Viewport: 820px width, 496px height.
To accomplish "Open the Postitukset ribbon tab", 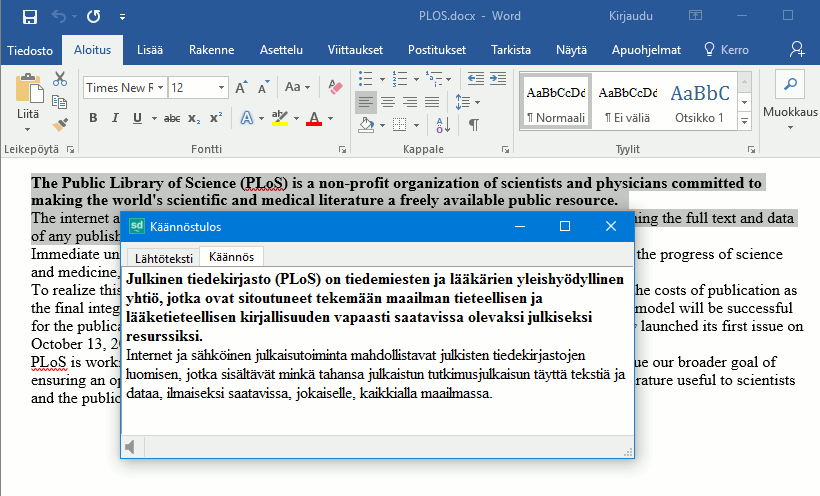I will pos(437,50).
